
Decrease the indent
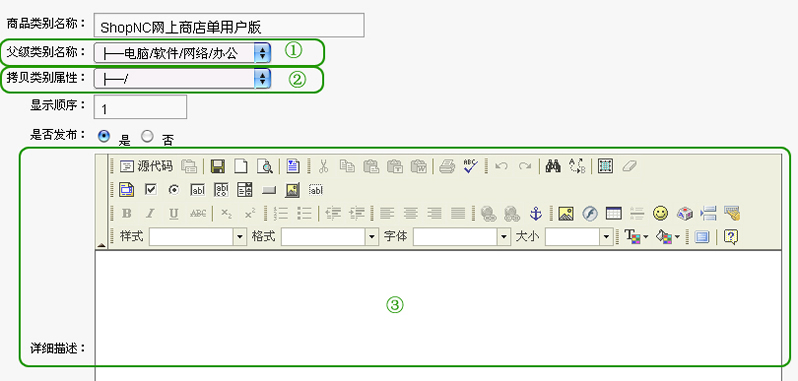(333, 214)
